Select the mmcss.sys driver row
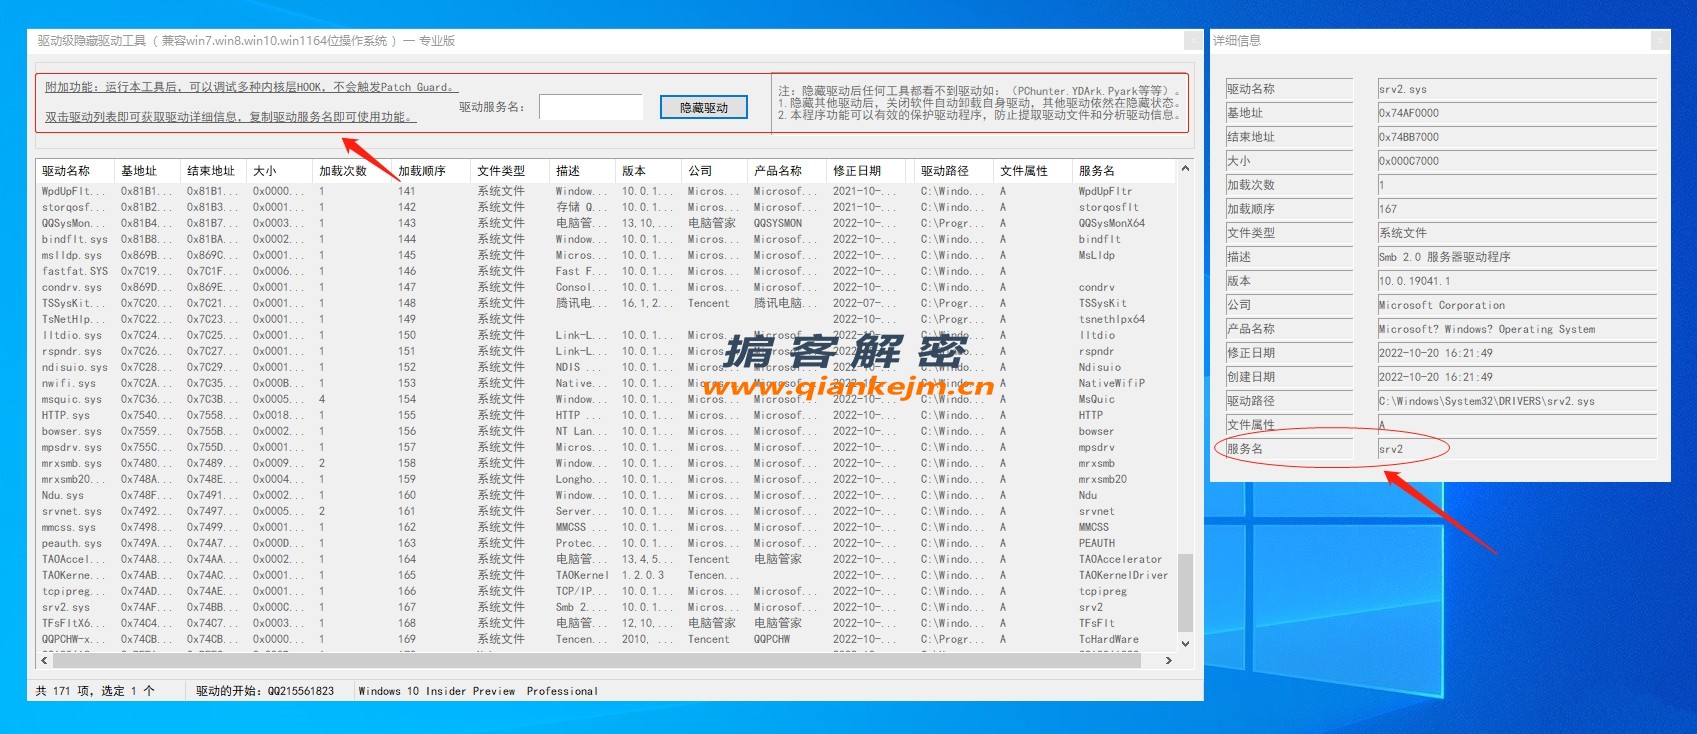This screenshot has width=1697, height=734. (x=607, y=527)
